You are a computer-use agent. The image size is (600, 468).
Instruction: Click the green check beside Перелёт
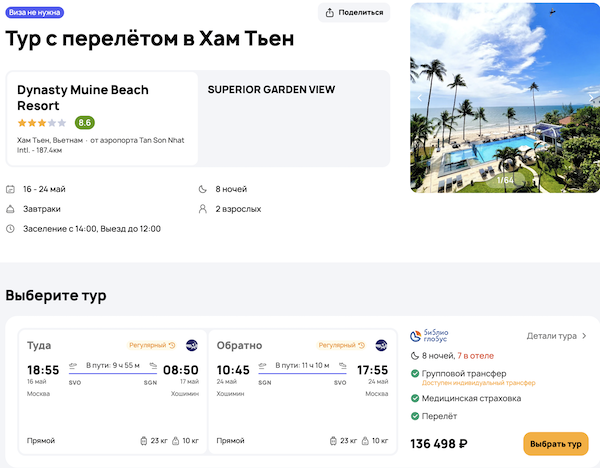tap(415, 416)
